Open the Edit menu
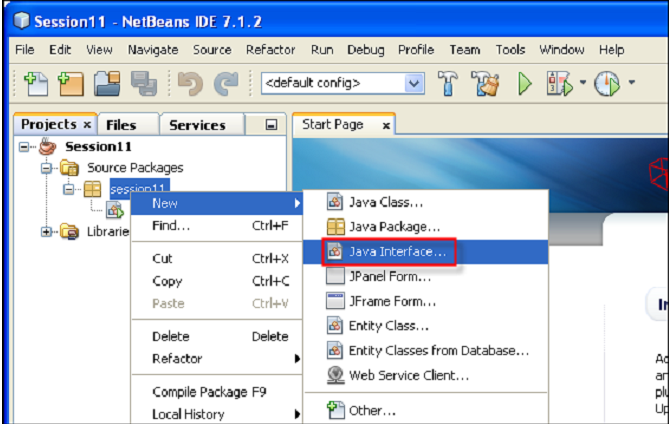Screen dimensions: 669x425 pos(60,49)
